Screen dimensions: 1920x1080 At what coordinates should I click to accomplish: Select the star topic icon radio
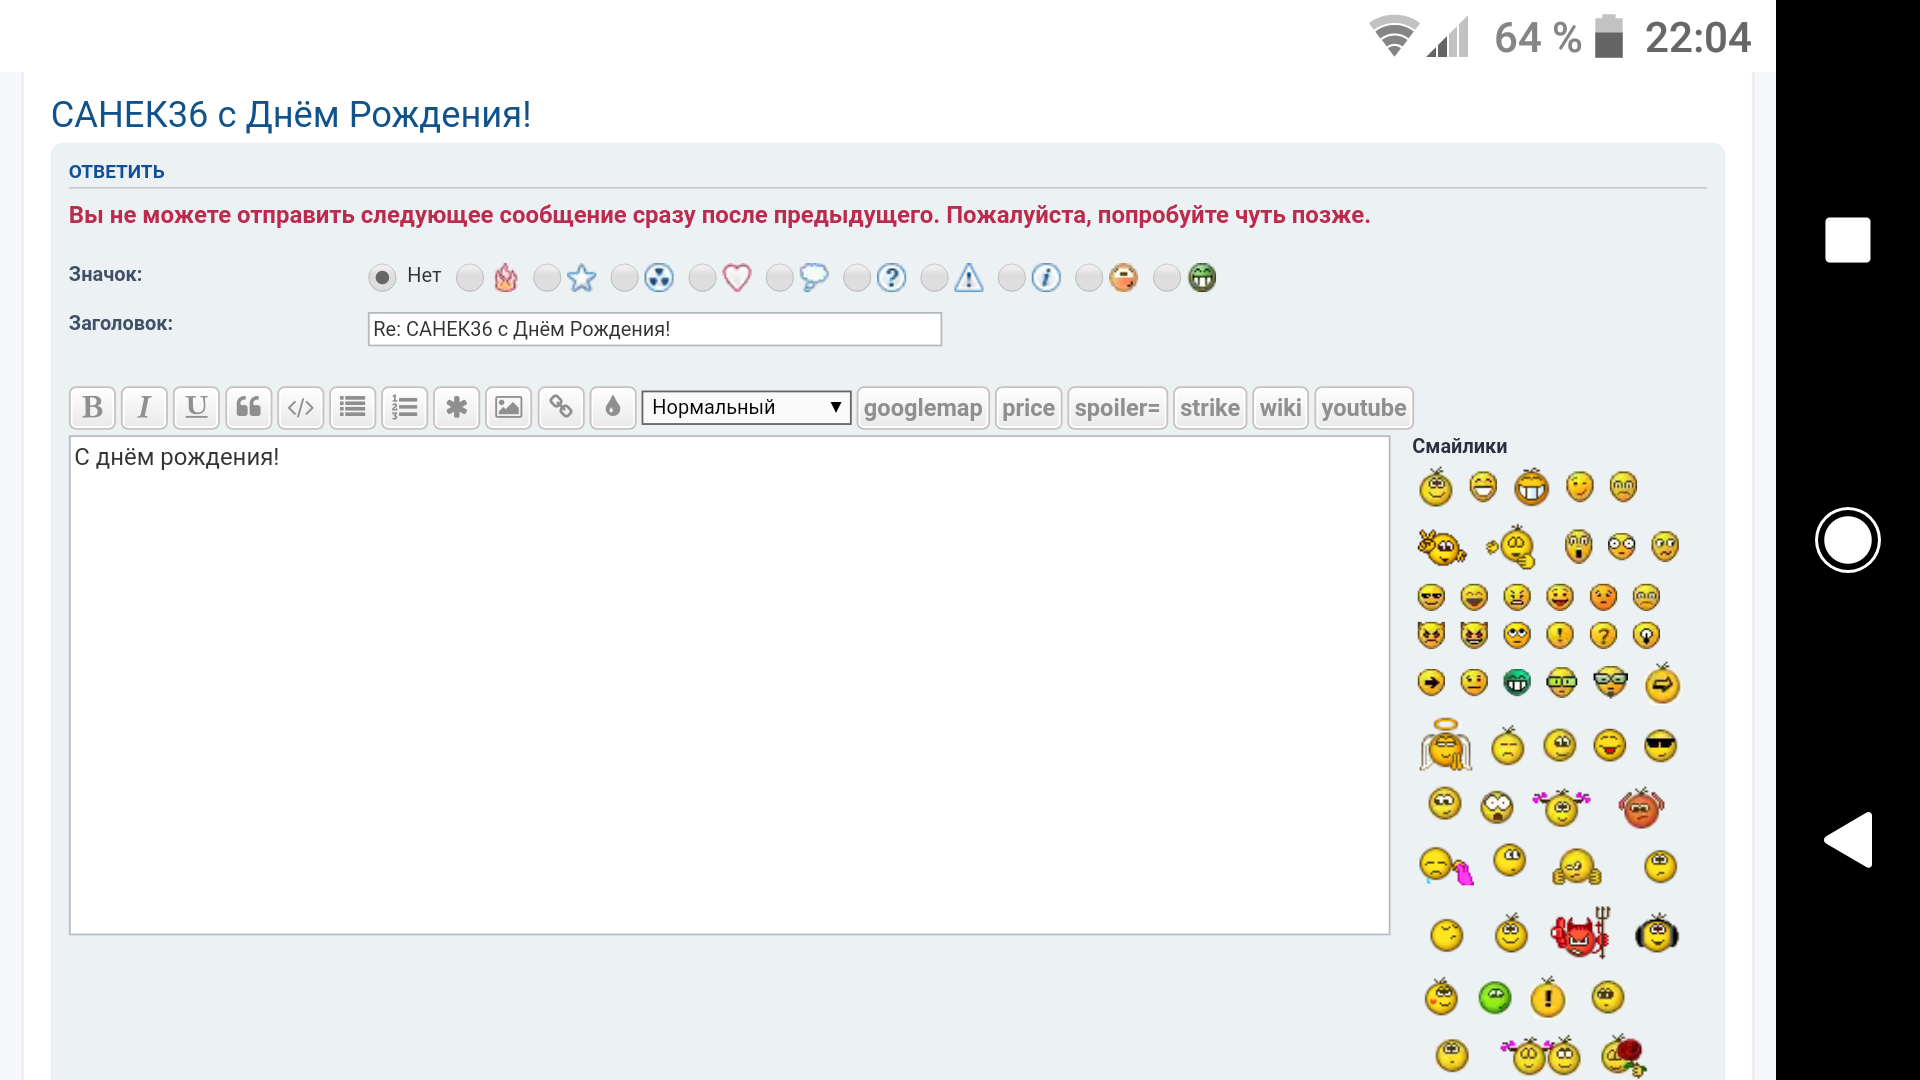pyautogui.click(x=547, y=277)
